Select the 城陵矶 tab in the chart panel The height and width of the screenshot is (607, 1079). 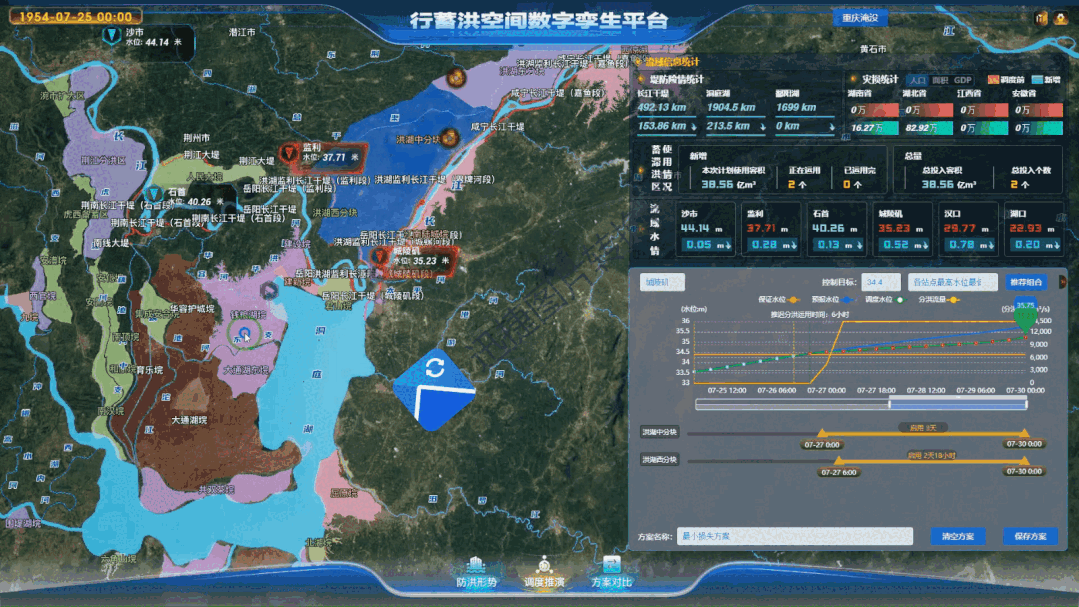[x=661, y=281]
